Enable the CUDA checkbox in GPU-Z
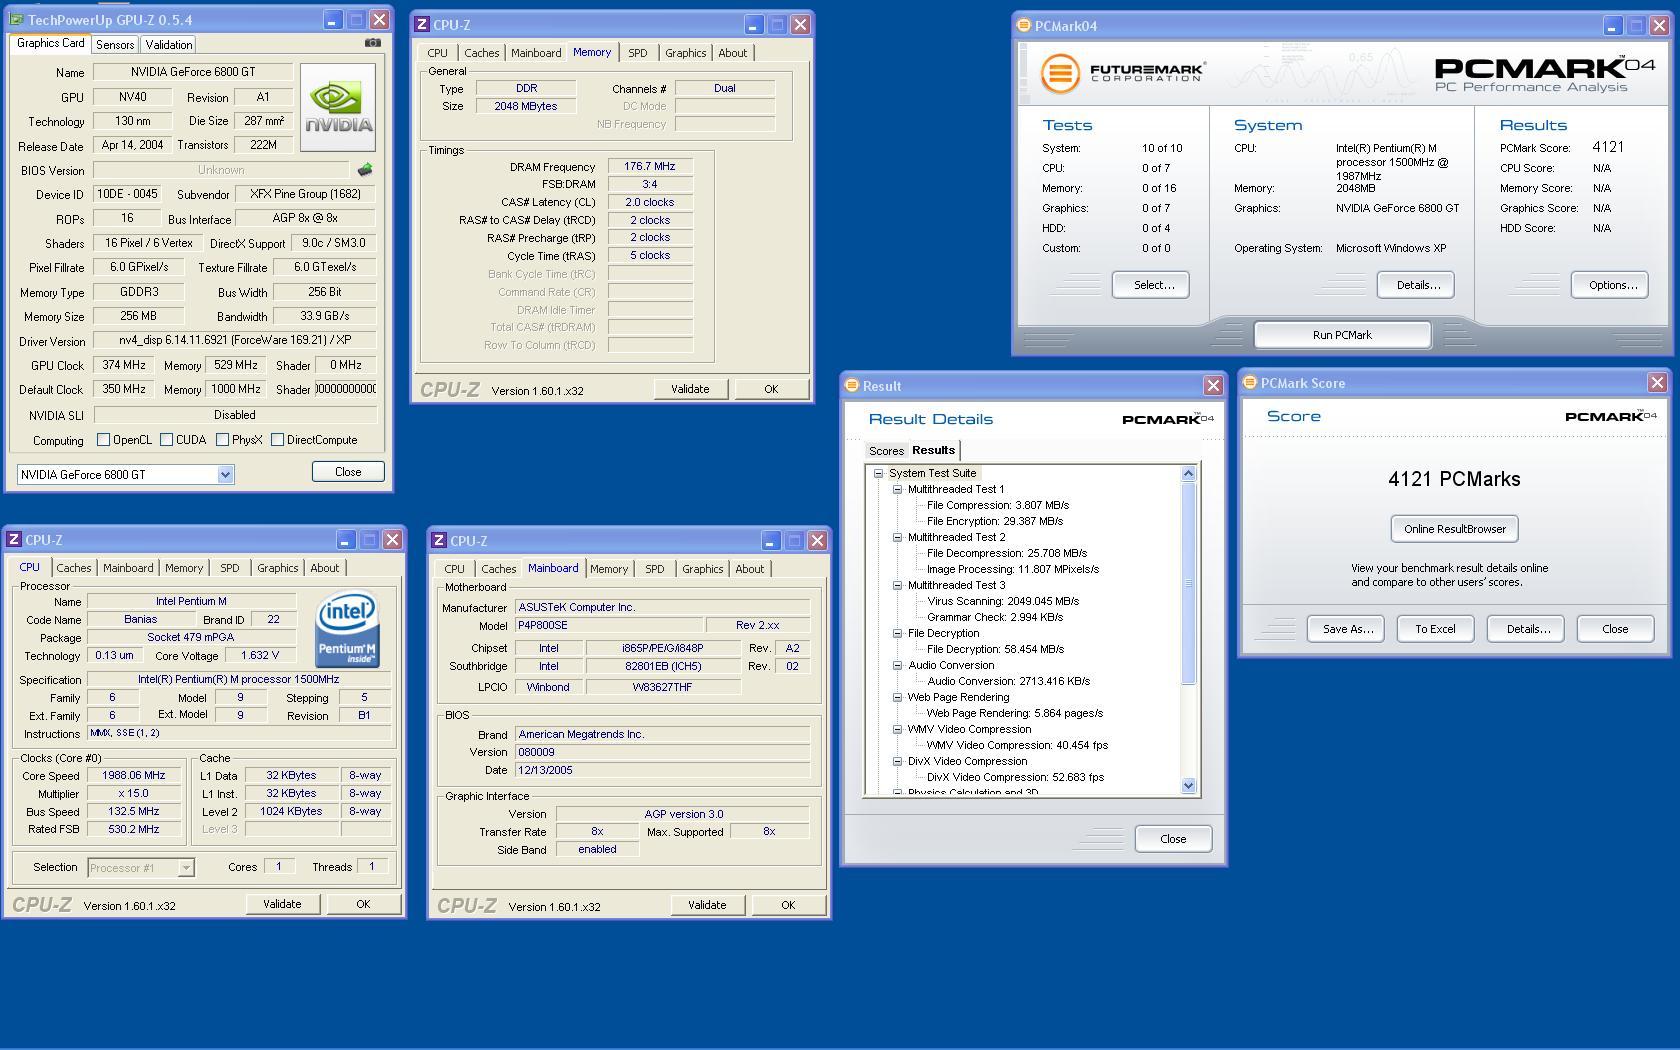 point(166,440)
